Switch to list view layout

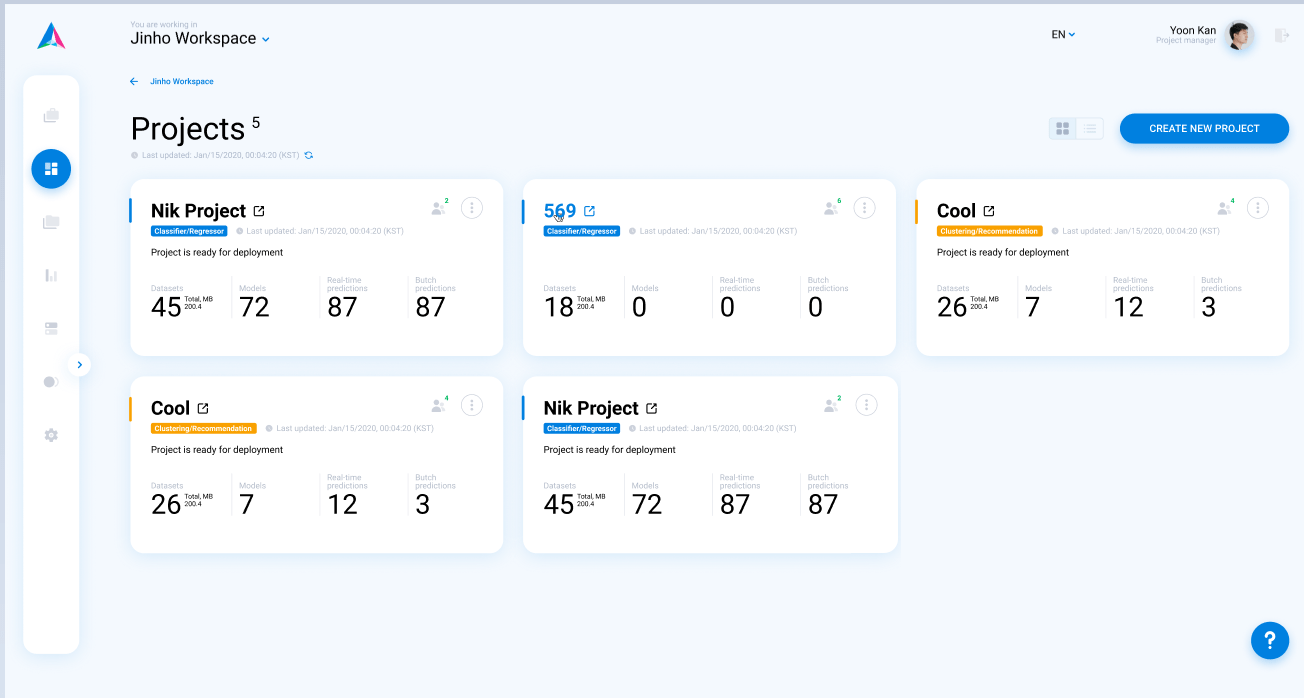[1090, 129]
